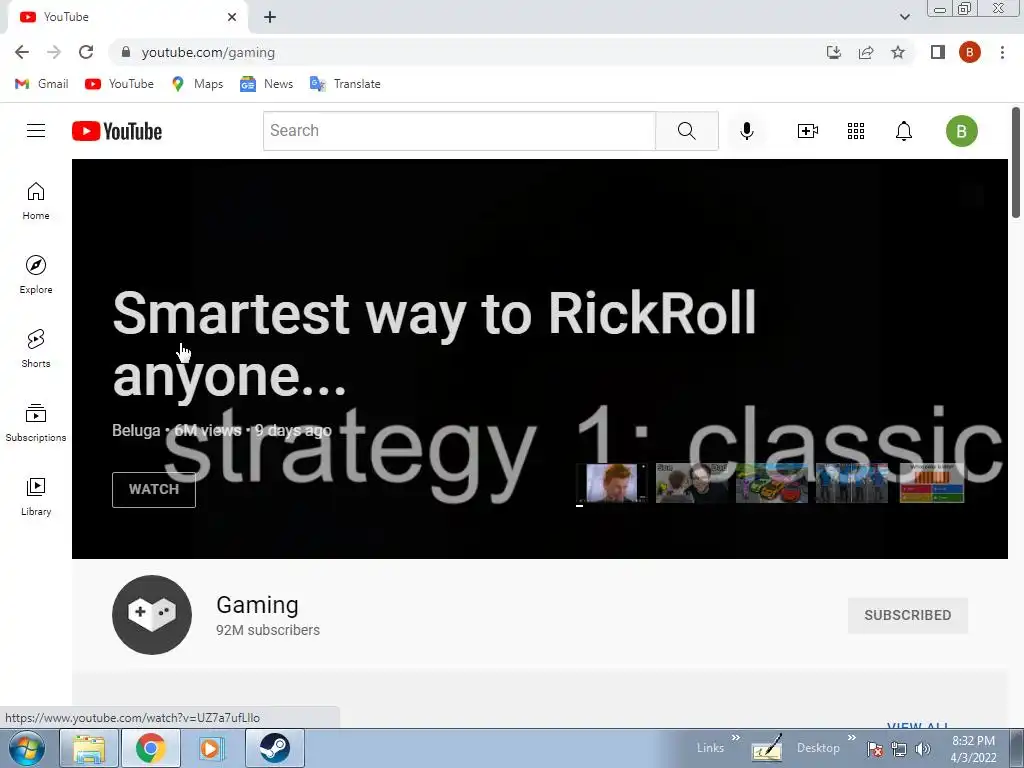Open the media player taskbar icon

pyautogui.click(x=212, y=748)
